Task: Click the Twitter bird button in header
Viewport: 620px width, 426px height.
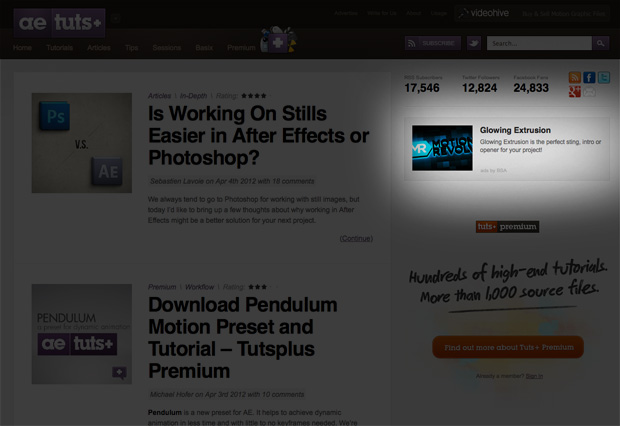Action: click(474, 43)
